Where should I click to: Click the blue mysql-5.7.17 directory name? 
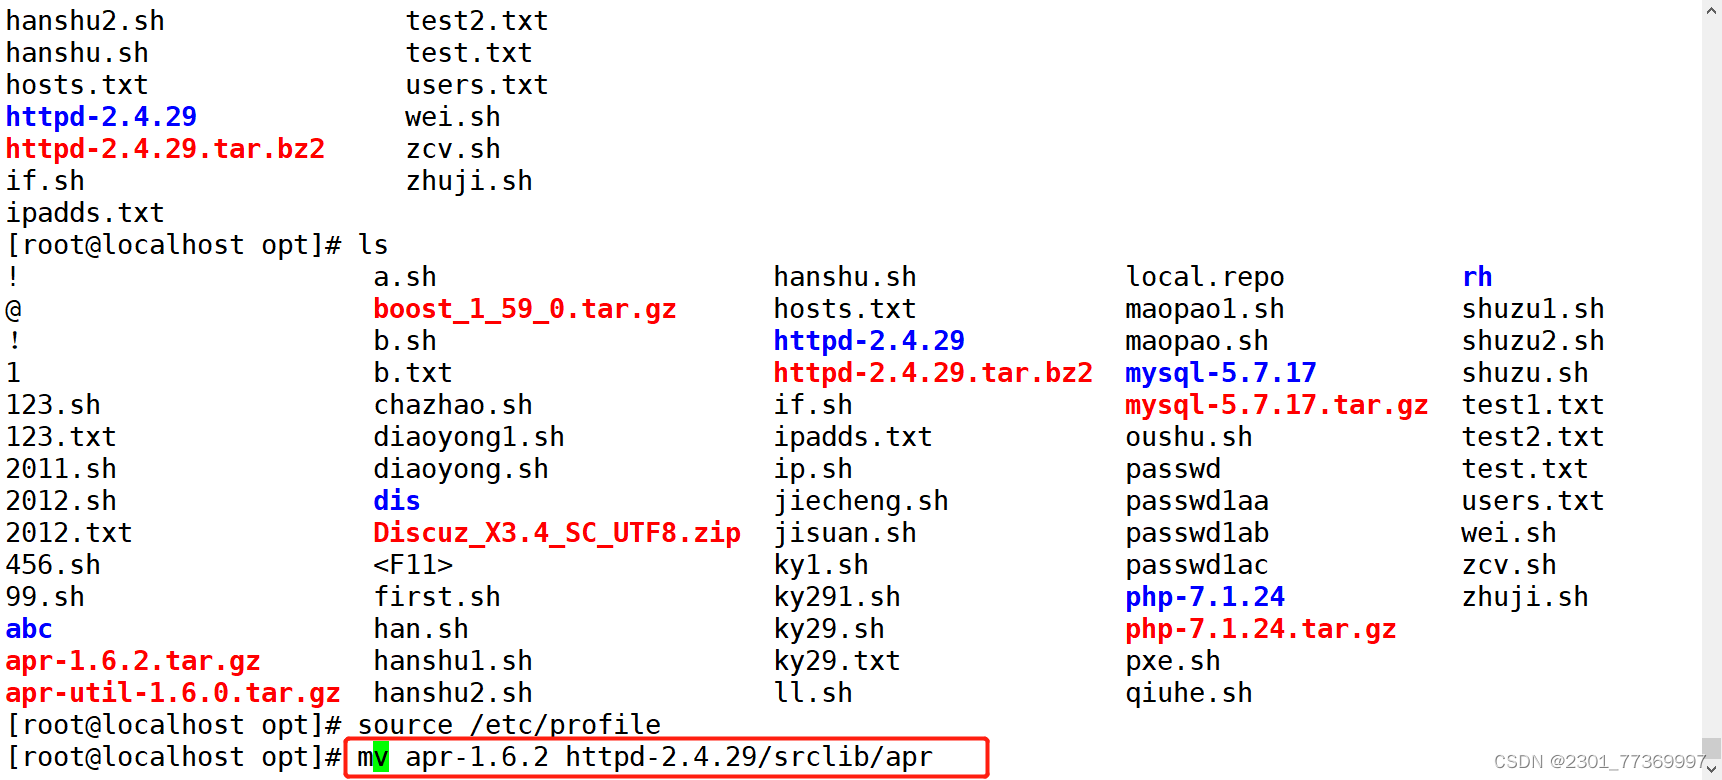pyautogui.click(x=1221, y=373)
